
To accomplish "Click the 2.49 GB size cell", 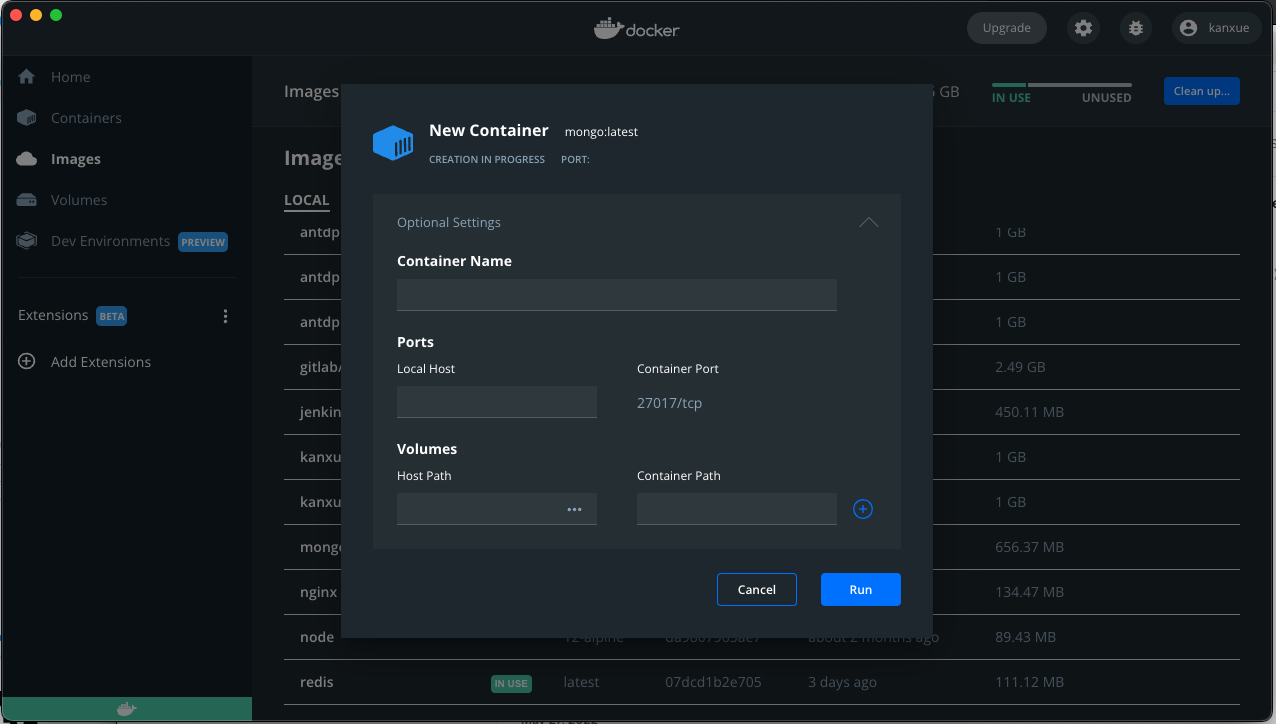I will [x=1021, y=367].
